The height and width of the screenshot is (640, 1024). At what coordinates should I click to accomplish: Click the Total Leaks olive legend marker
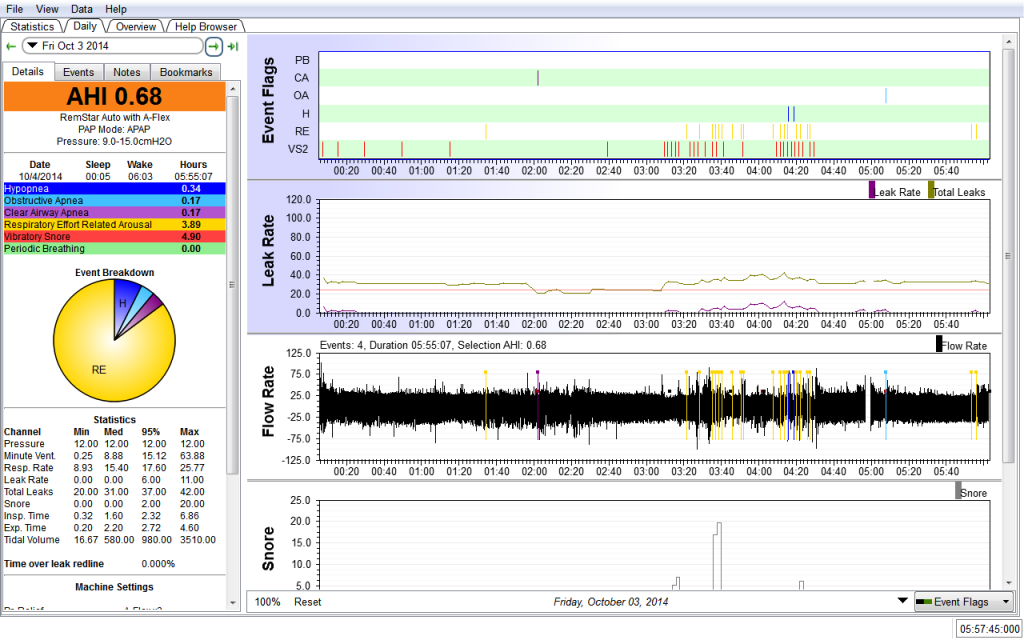932,189
